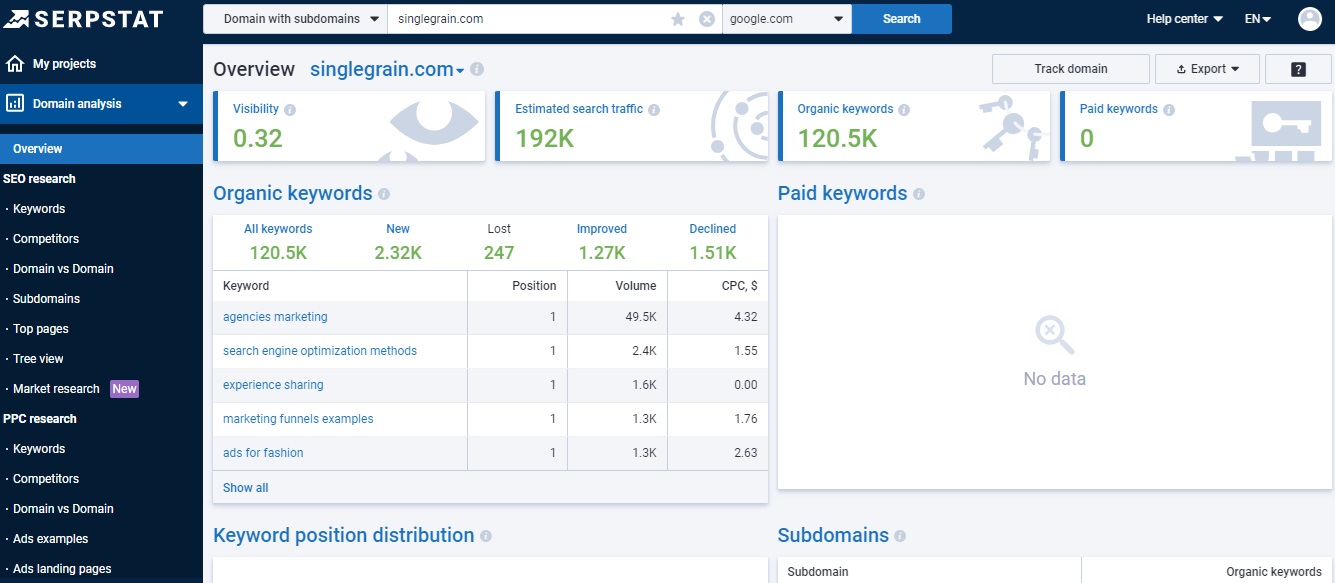
Task: Select Overview in the sidebar
Action: click(x=101, y=149)
